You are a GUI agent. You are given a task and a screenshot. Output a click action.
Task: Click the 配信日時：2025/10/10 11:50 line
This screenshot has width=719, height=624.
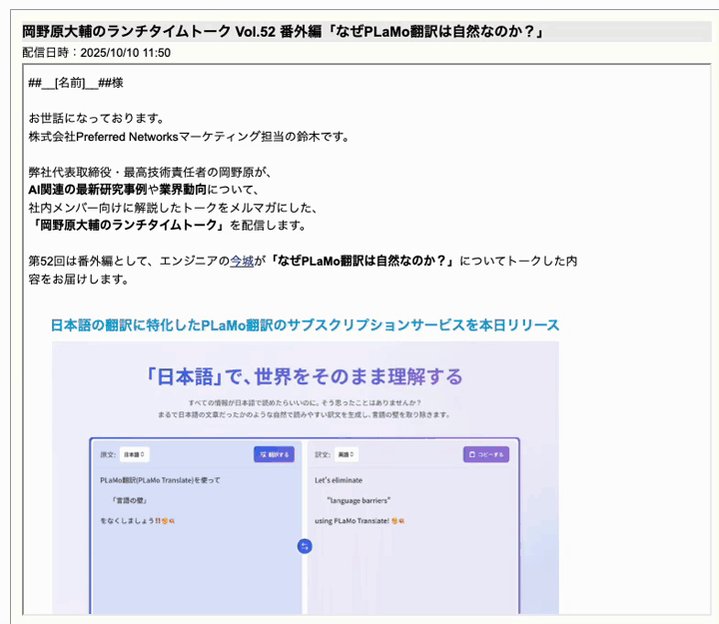point(96,53)
